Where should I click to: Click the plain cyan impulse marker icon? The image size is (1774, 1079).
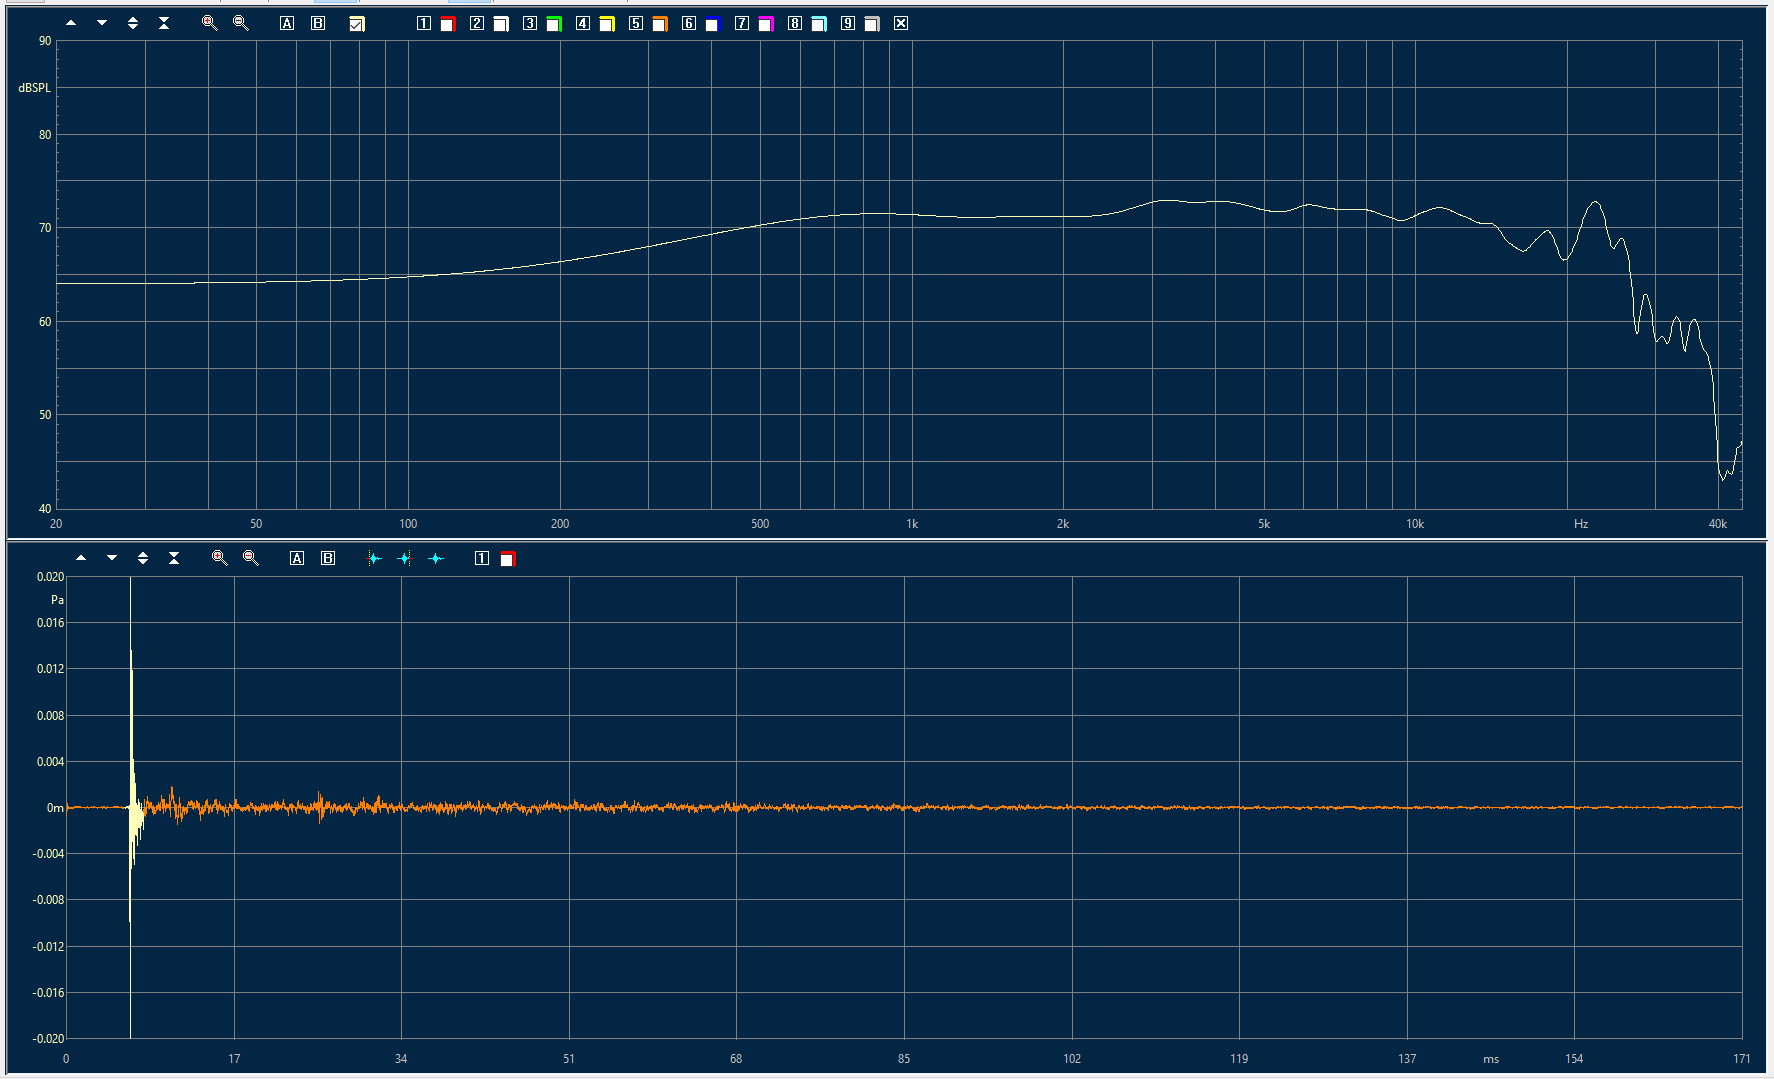tap(436, 558)
